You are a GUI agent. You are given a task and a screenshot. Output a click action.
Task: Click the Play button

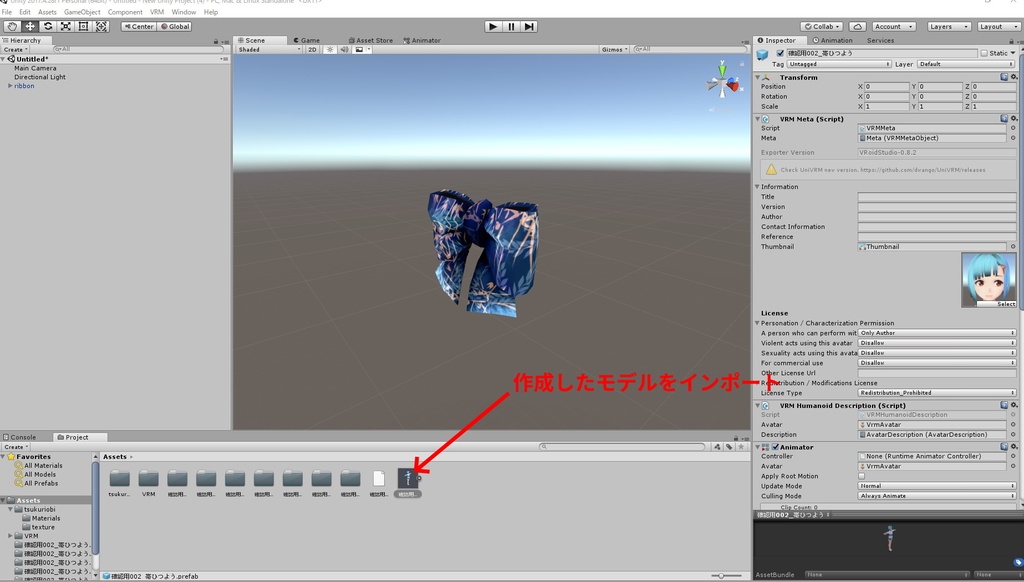(493, 26)
